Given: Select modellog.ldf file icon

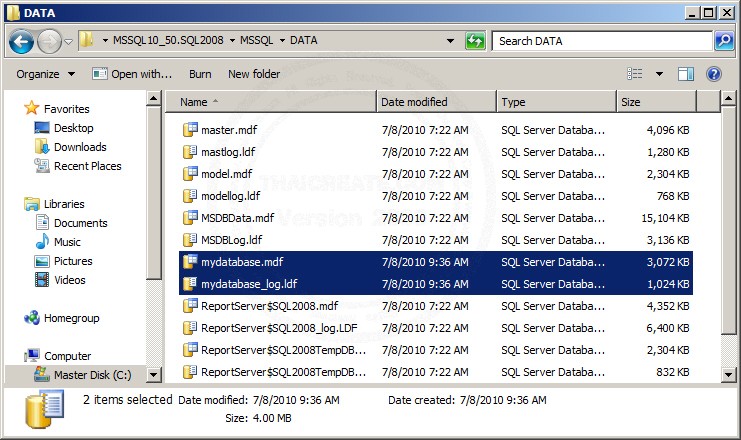Looking at the screenshot, I should pos(190,196).
